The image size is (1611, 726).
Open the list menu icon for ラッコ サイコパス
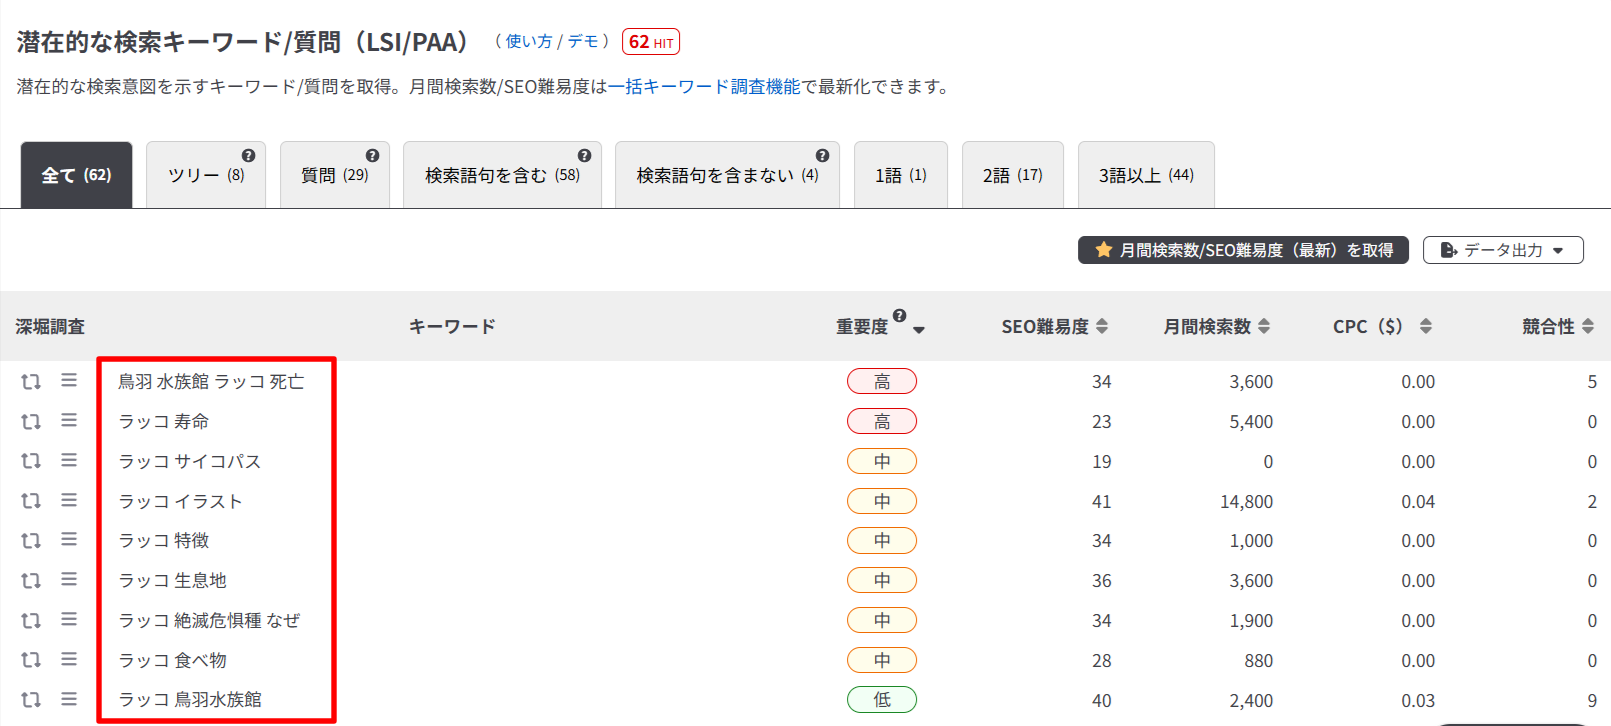click(69, 460)
